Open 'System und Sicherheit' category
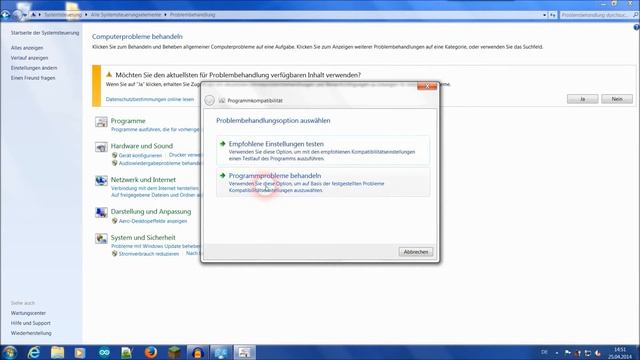Screen dimensions: 640x360 pos(143,237)
